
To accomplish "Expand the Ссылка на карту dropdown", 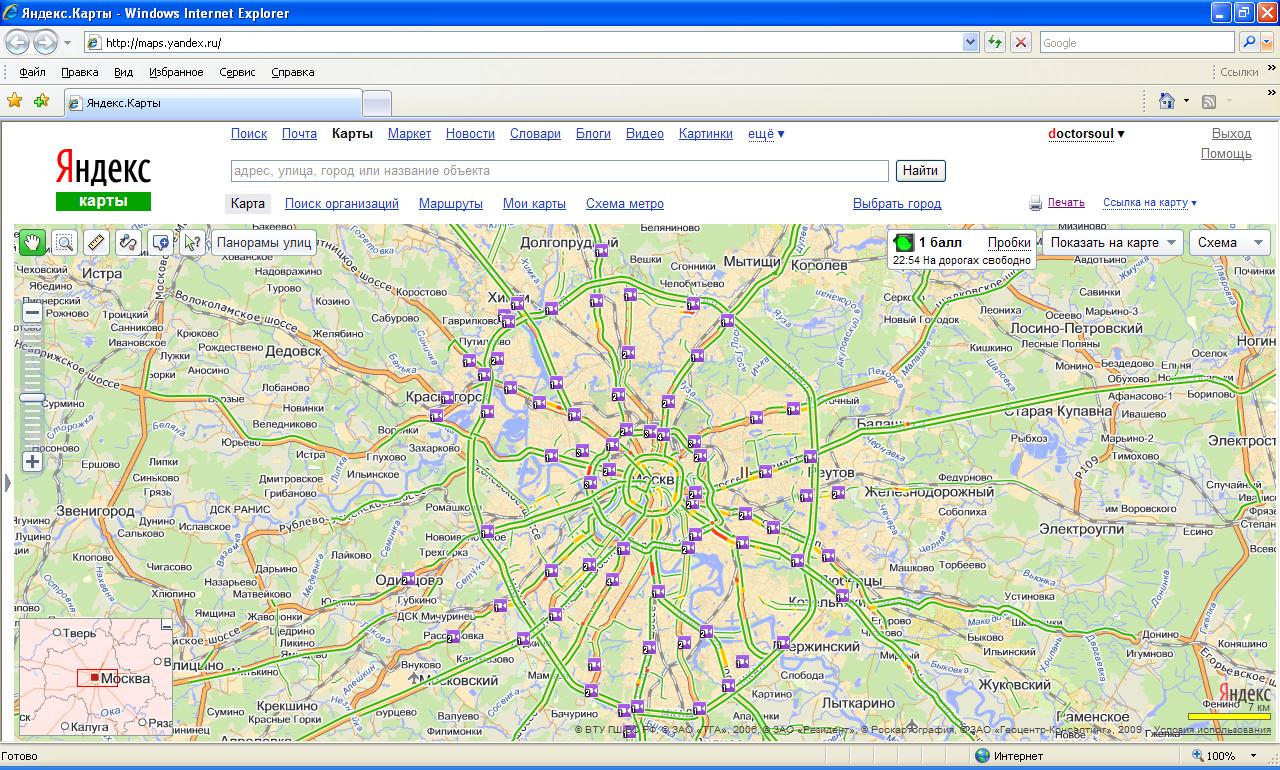I will coord(1149,203).
